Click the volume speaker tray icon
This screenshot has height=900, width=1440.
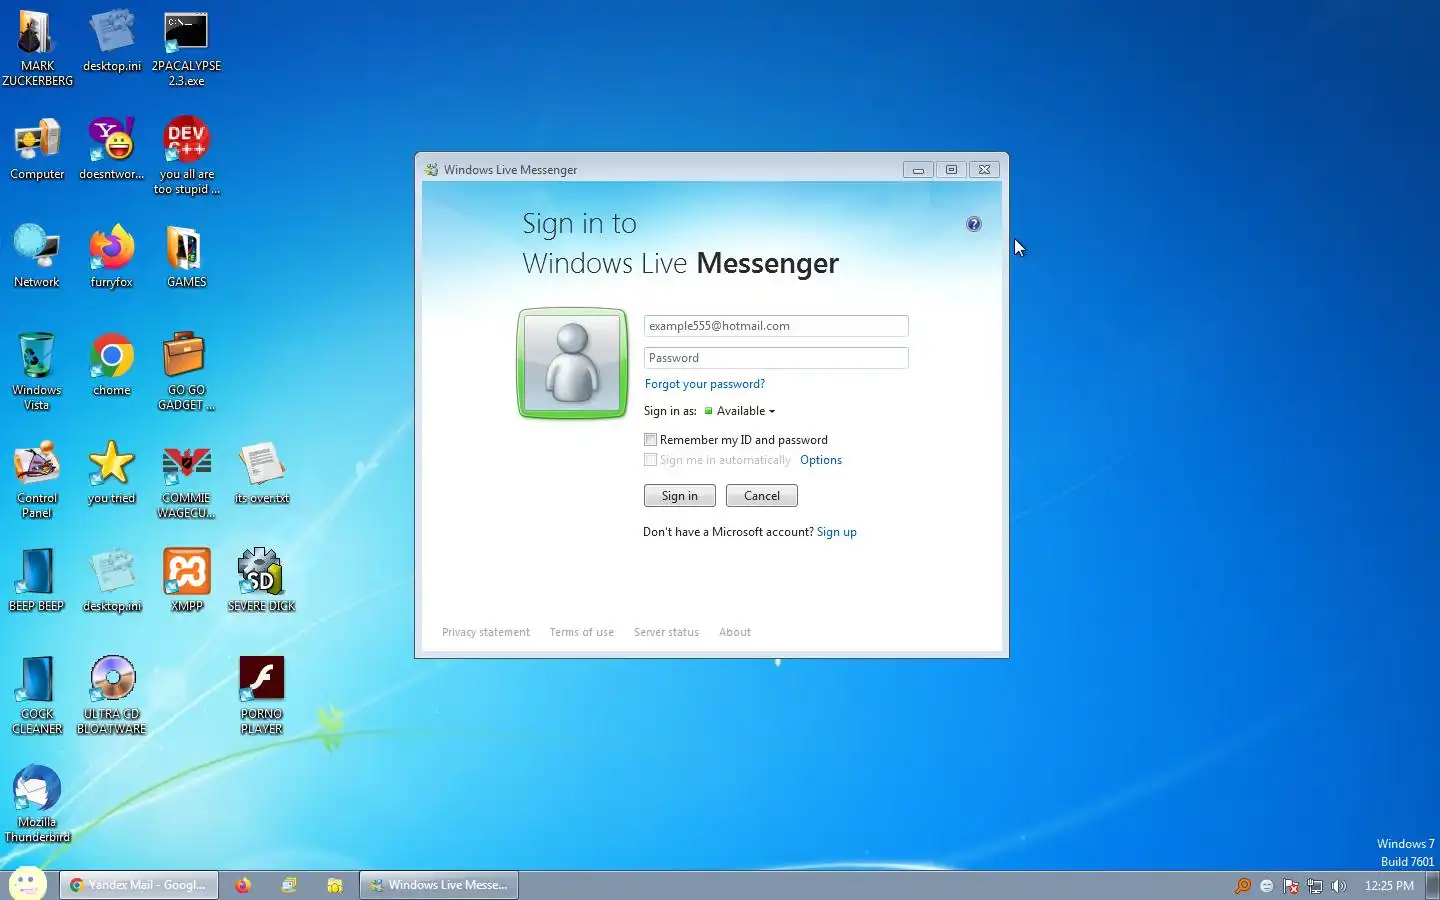click(x=1339, y=886)
